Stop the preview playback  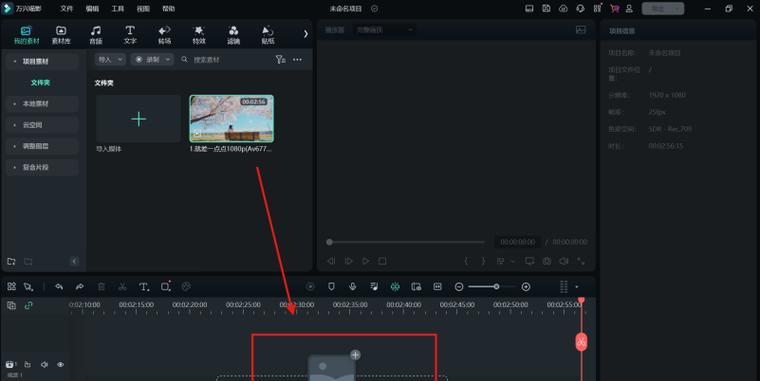point(382,261)
